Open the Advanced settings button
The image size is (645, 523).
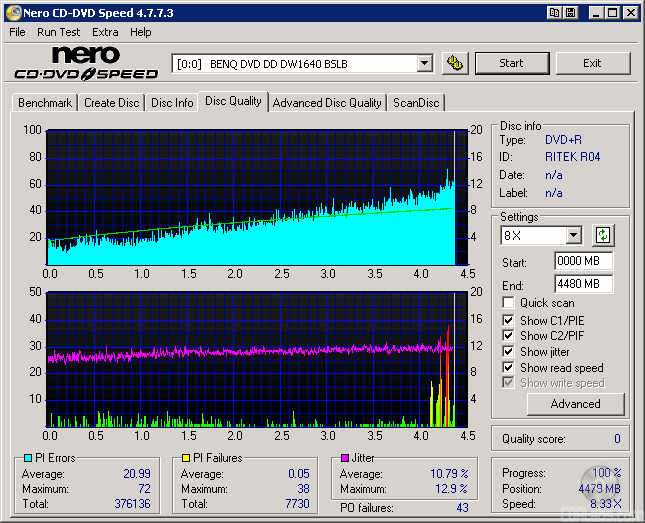click(x=575, y=404)
